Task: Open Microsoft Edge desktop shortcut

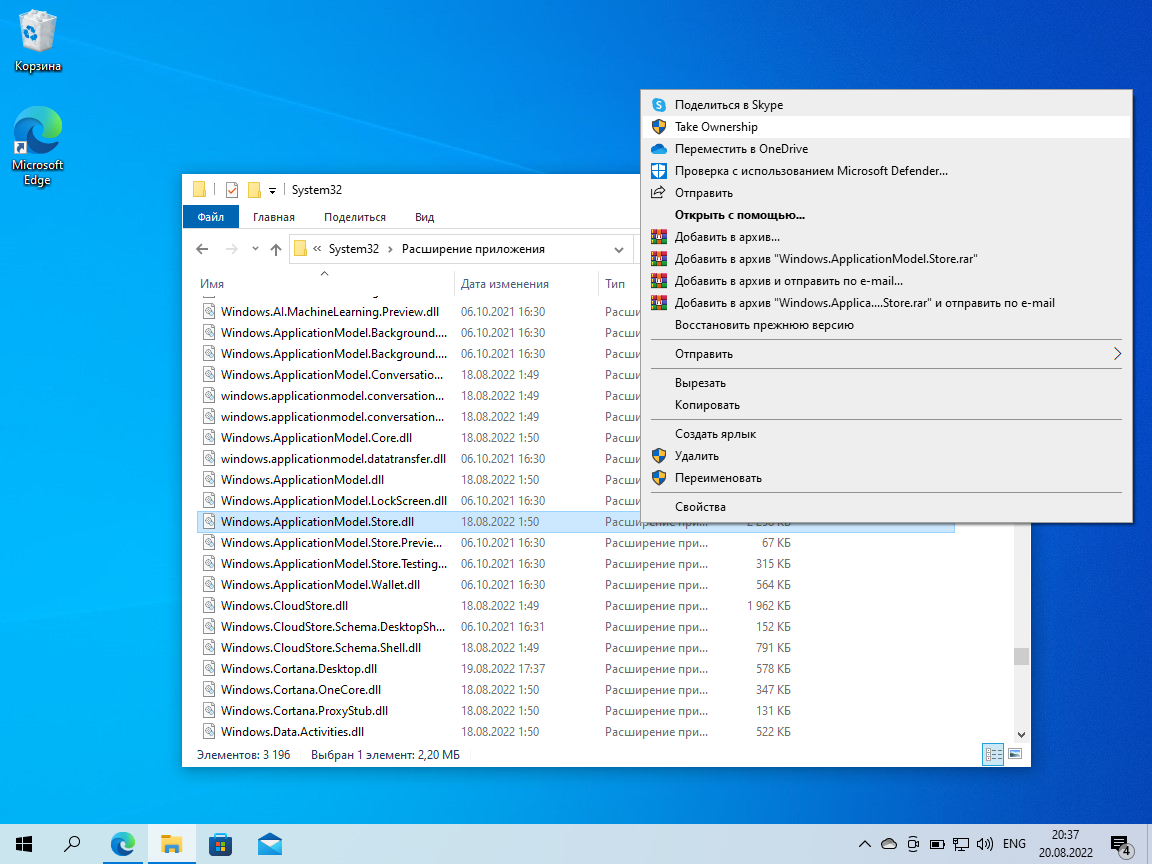Action: point(37,146)
